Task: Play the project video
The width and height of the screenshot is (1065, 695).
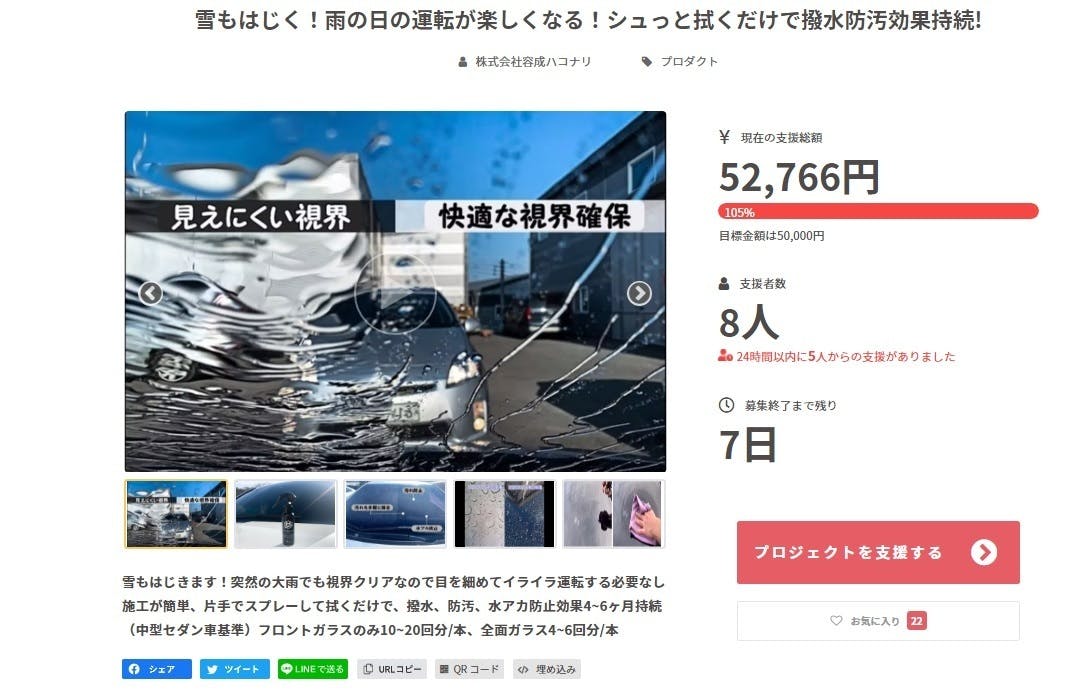Action: point(395,293)
